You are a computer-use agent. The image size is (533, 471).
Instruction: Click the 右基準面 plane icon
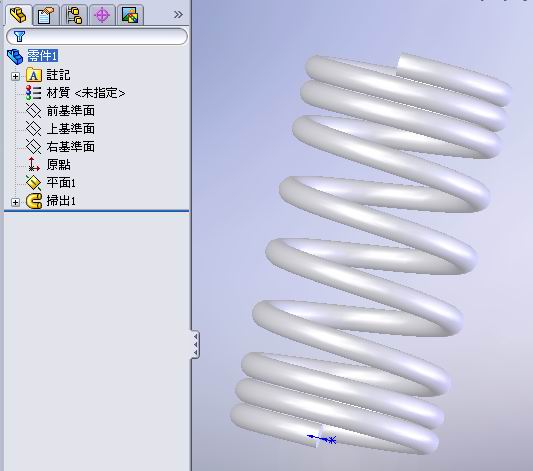click(x=34, y=146)
